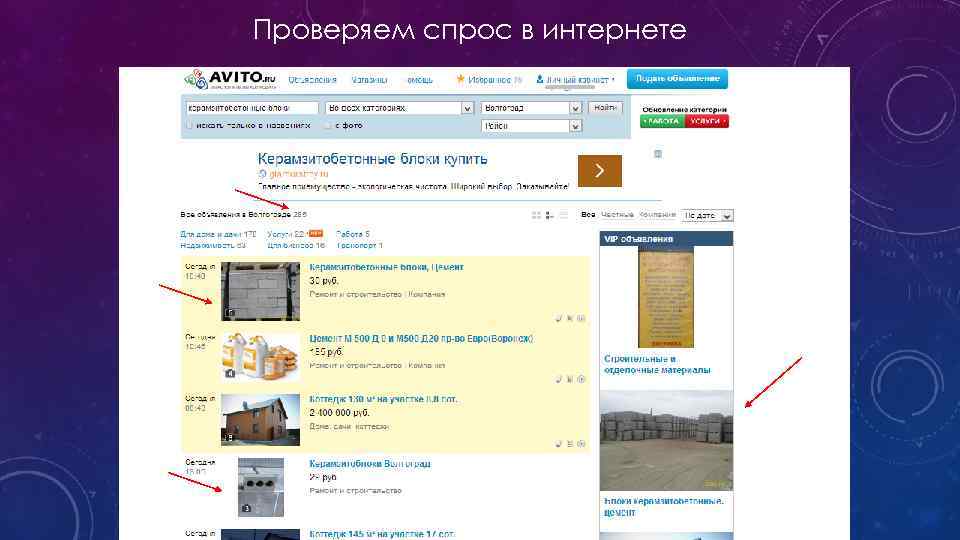
Task: Click the Найти search button
Action: [x=605, y=108]
